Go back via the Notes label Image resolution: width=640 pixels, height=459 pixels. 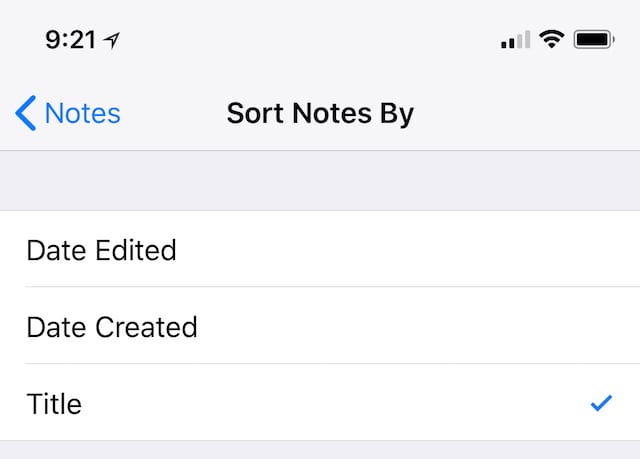[83, 113]
